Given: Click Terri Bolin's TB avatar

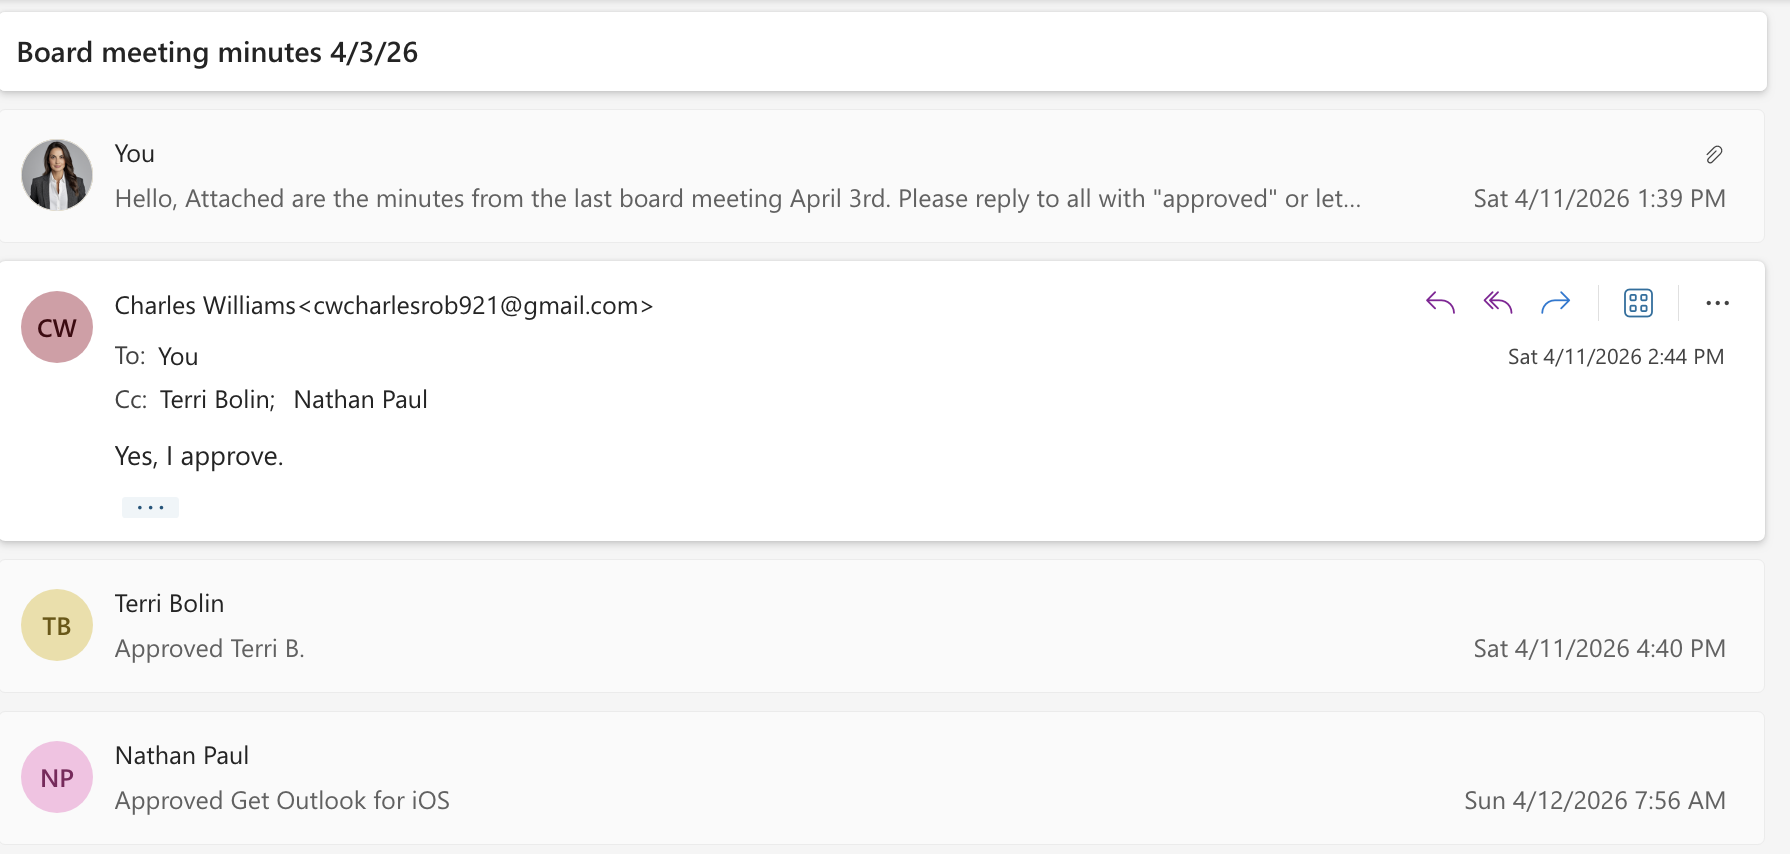Looking at the screenshot, I should pos(57,625).
